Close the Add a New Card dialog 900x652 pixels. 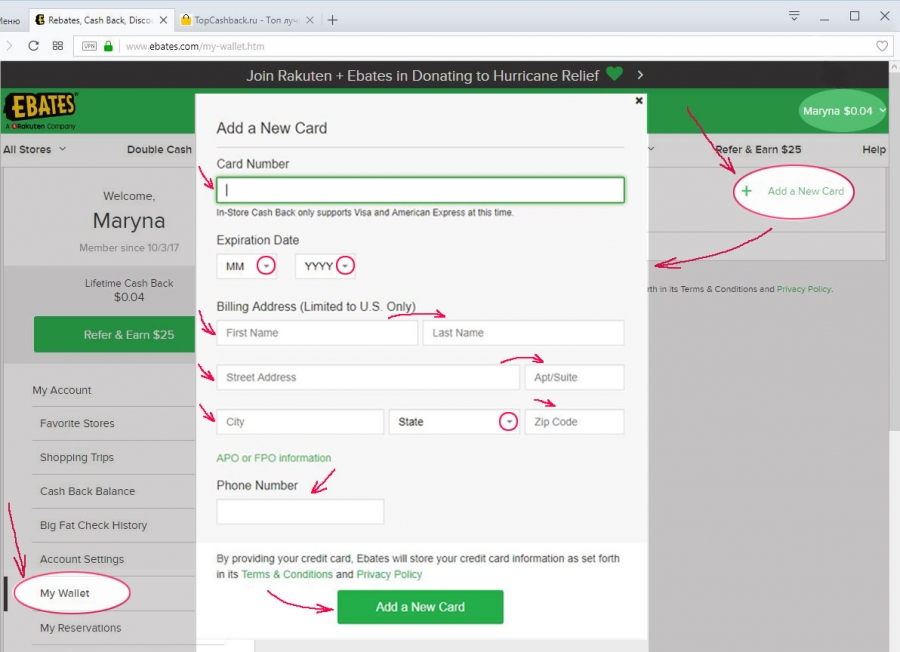639,101
